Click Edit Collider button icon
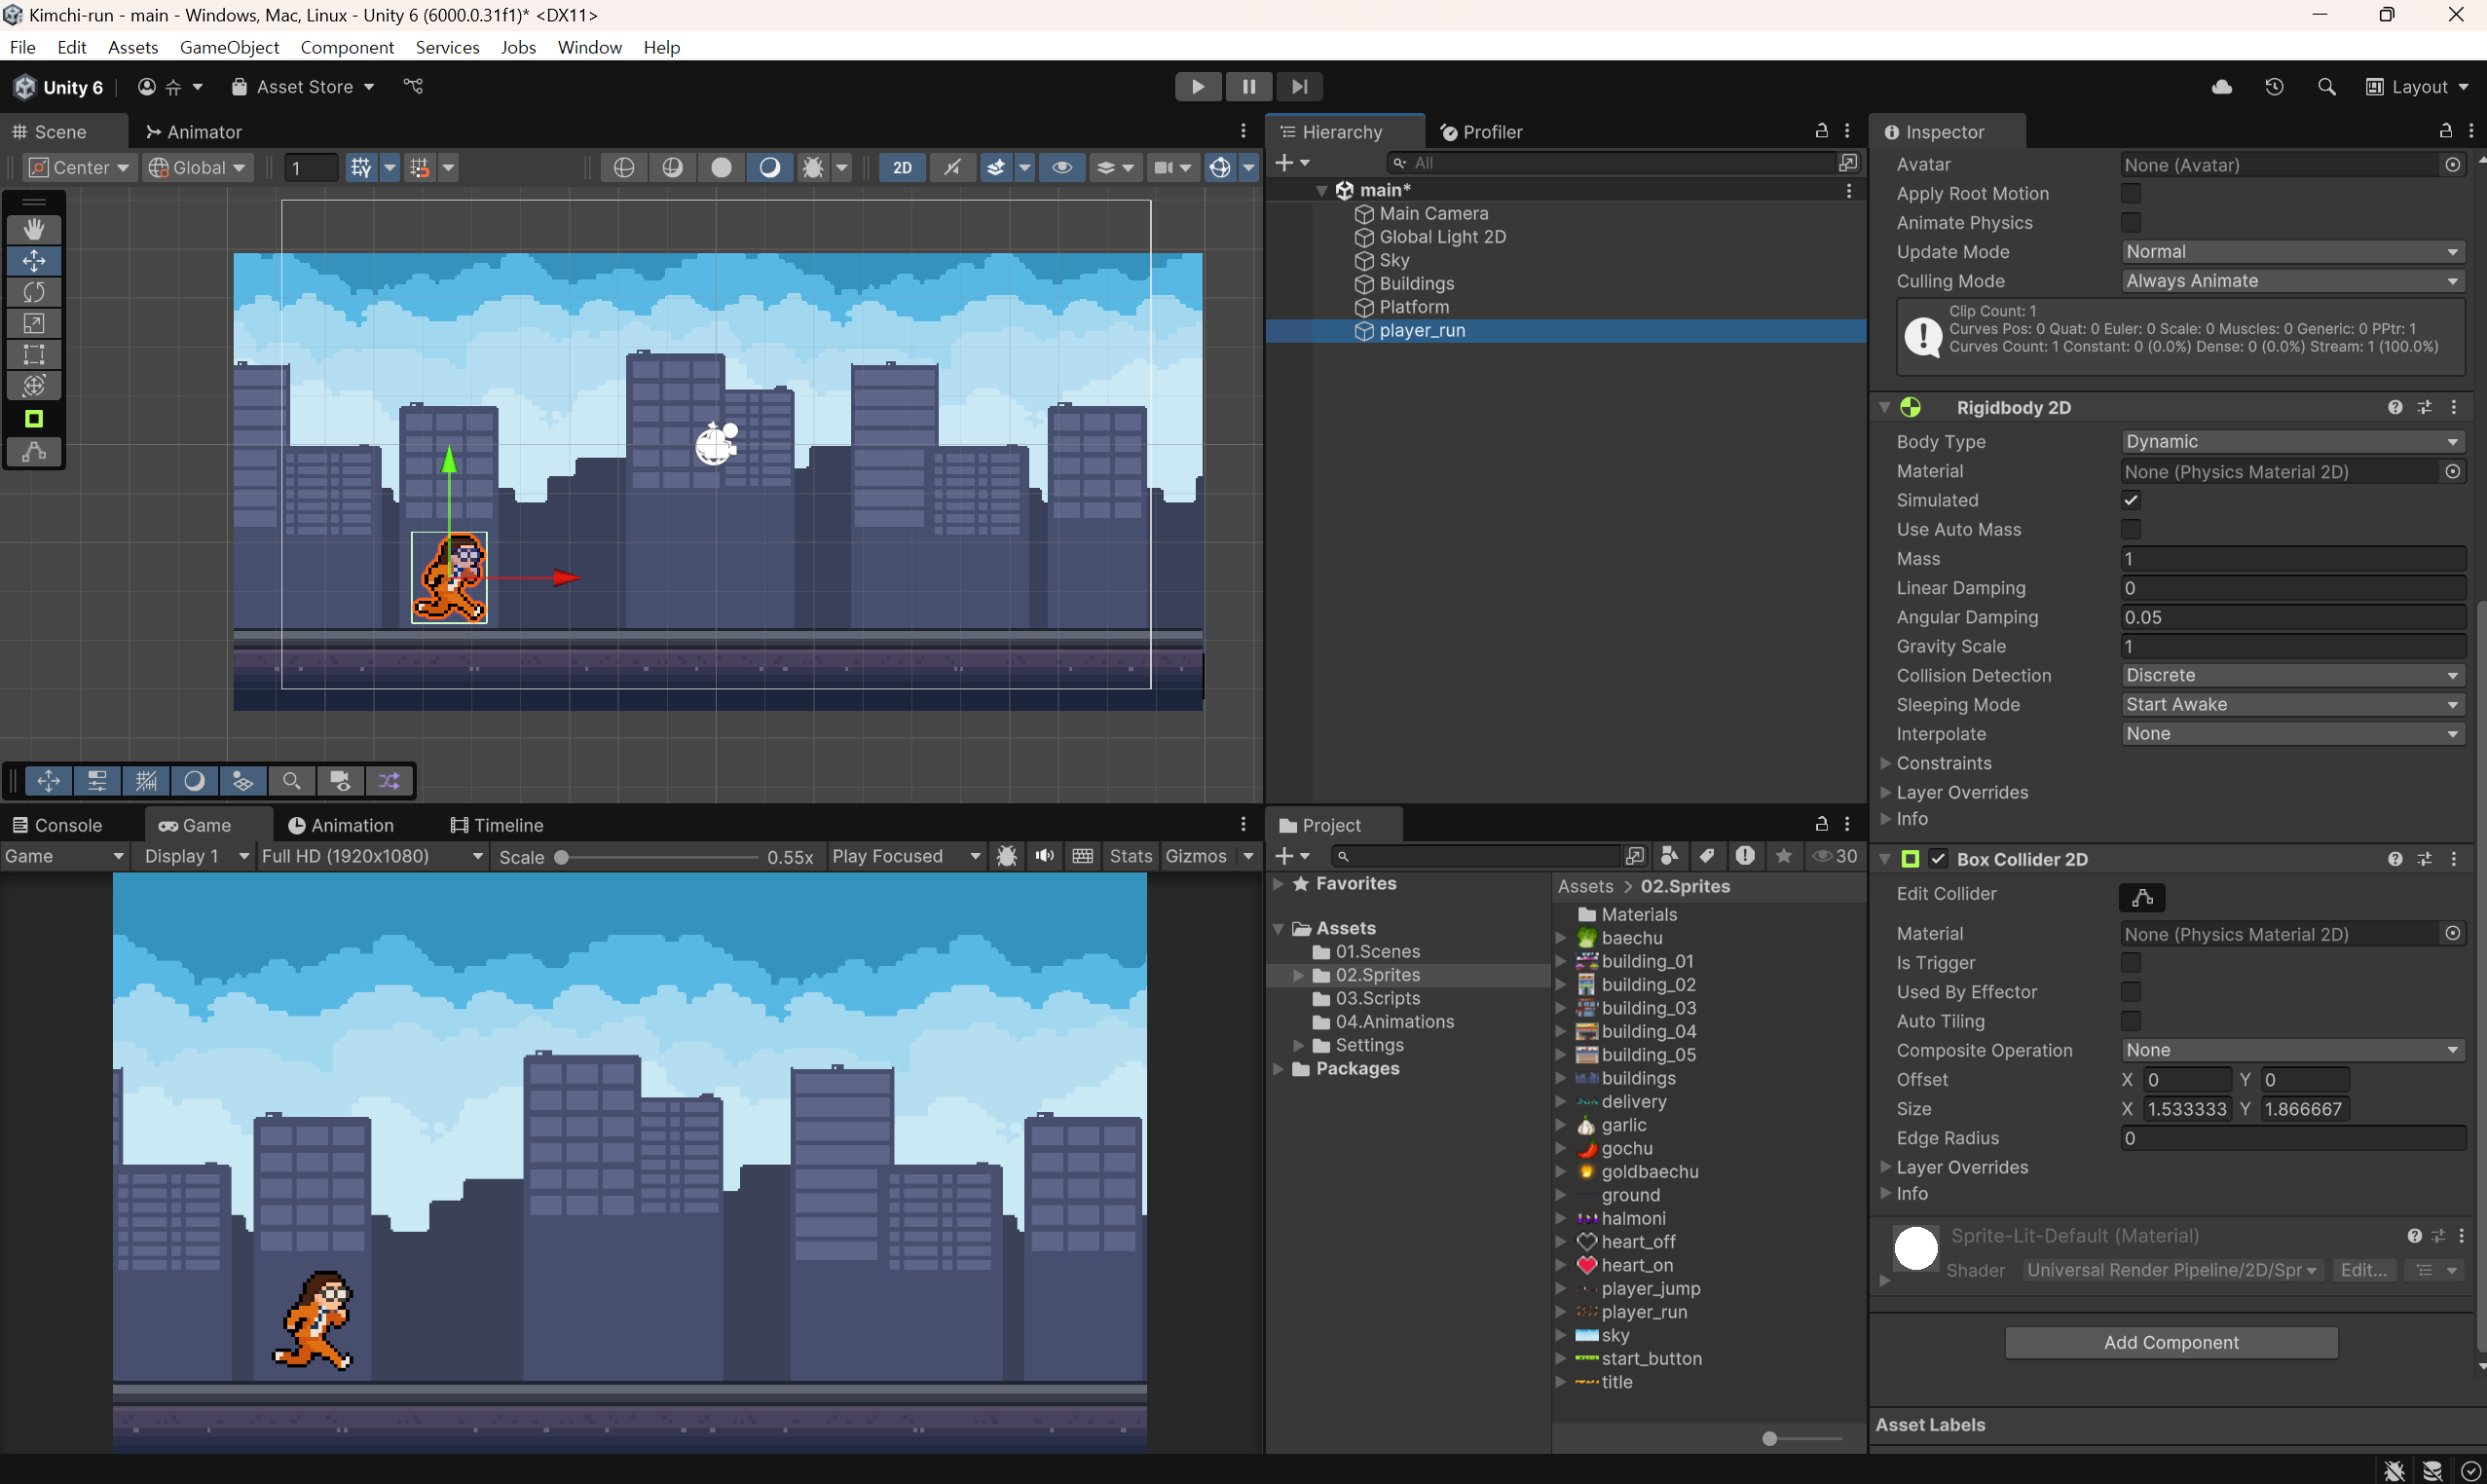 click(x=2141, y=897)
